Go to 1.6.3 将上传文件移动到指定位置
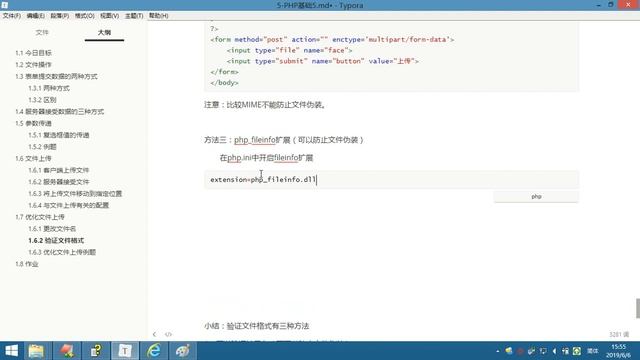The height and width of the screenshot is (360, 640). tap(75, 193)
